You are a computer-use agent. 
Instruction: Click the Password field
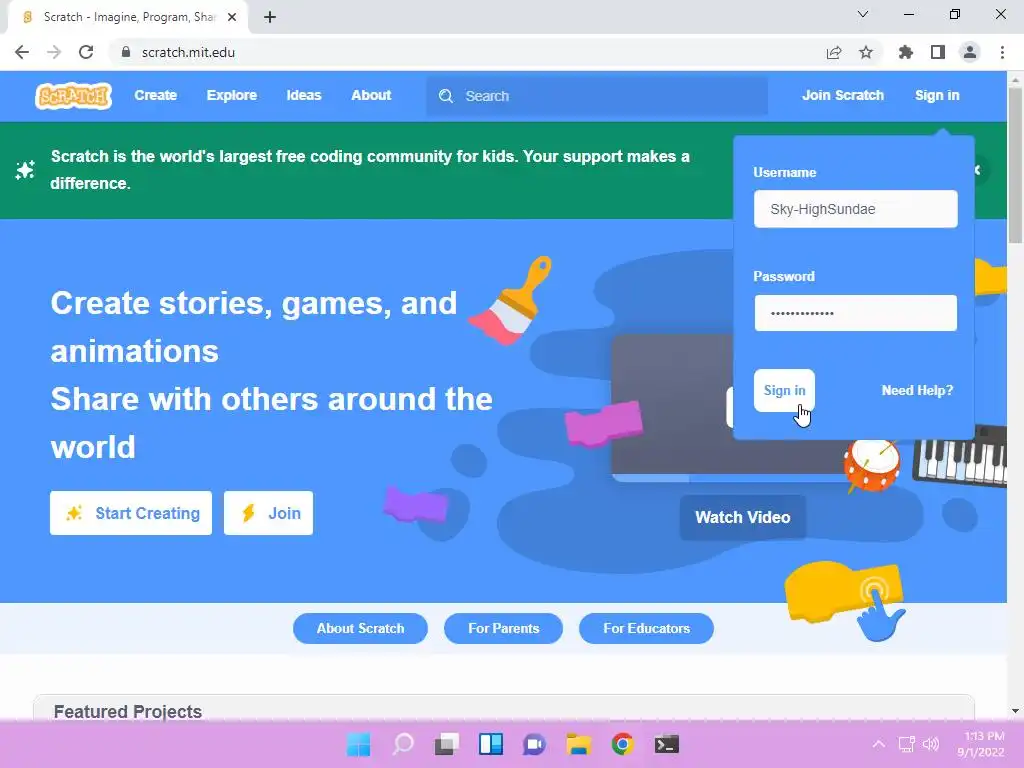pos(856,313)
